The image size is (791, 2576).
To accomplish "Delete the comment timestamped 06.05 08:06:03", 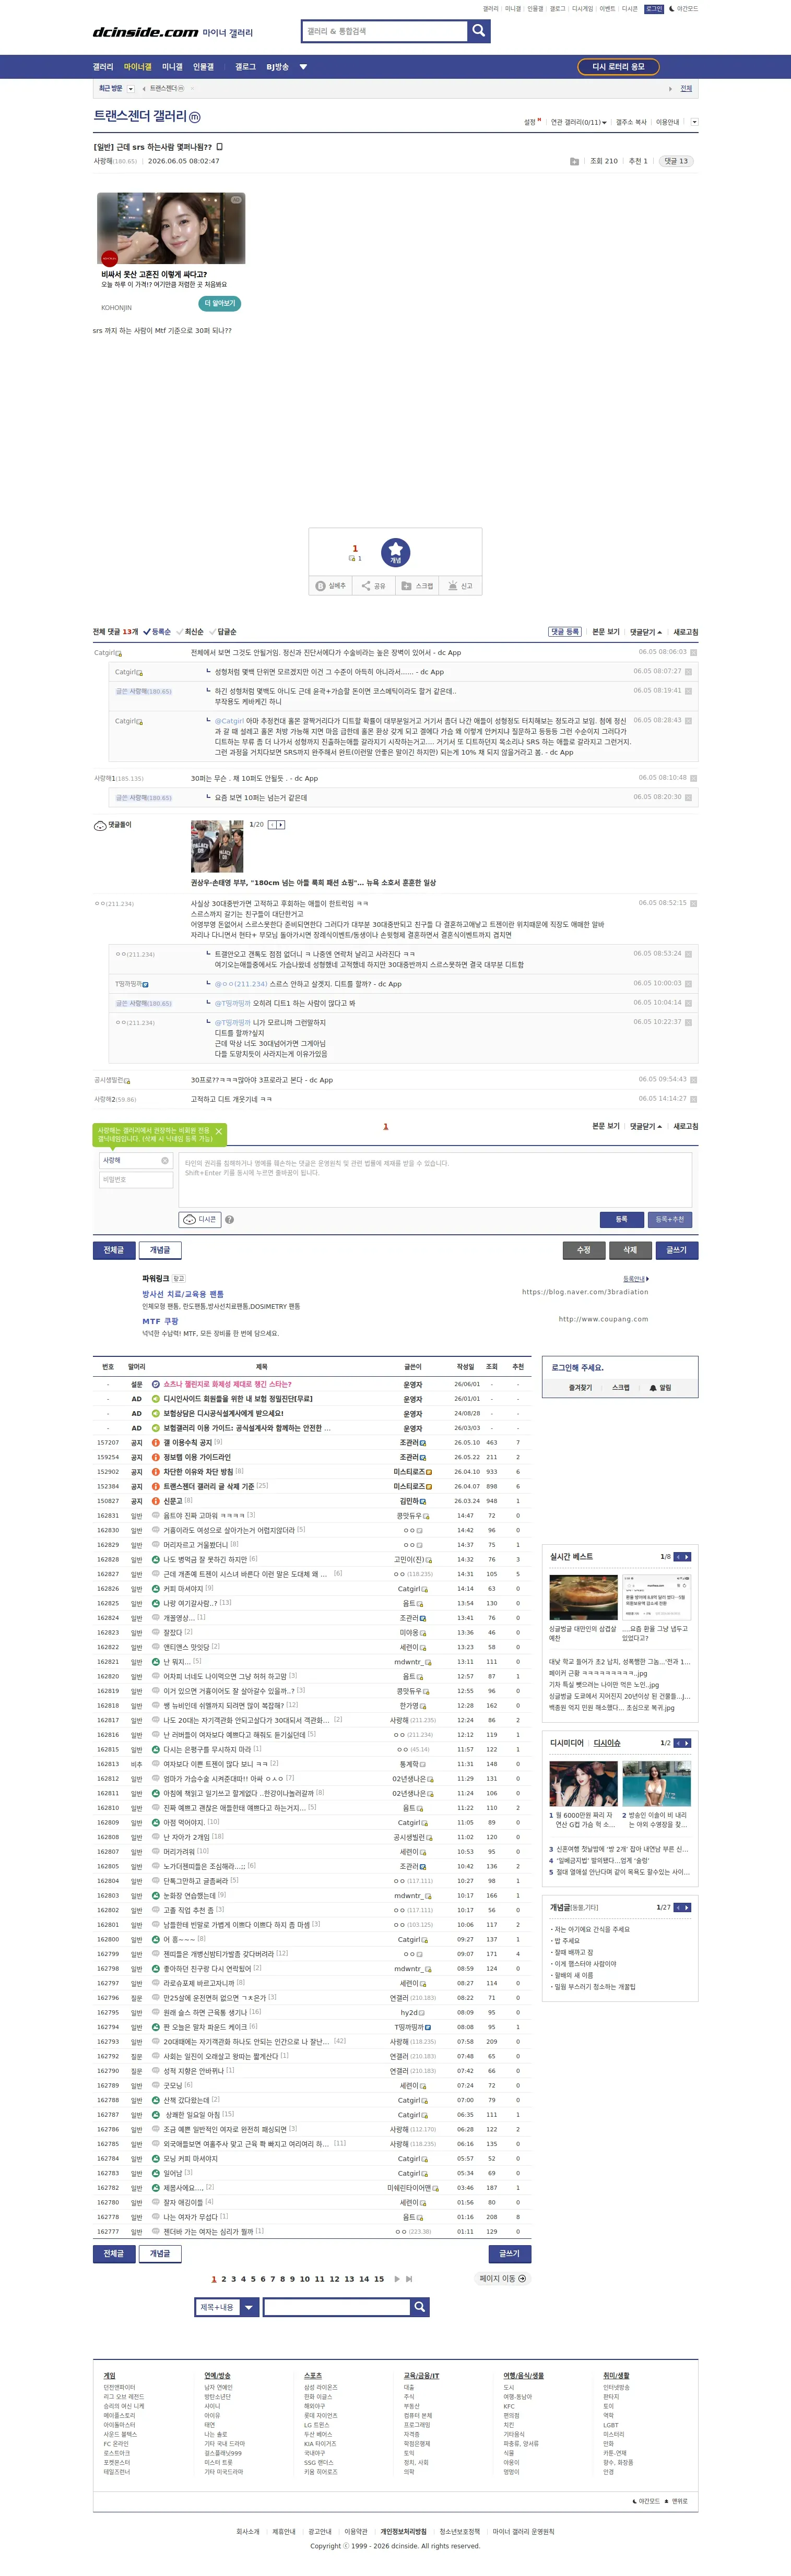I will click(x=693, y=653).
